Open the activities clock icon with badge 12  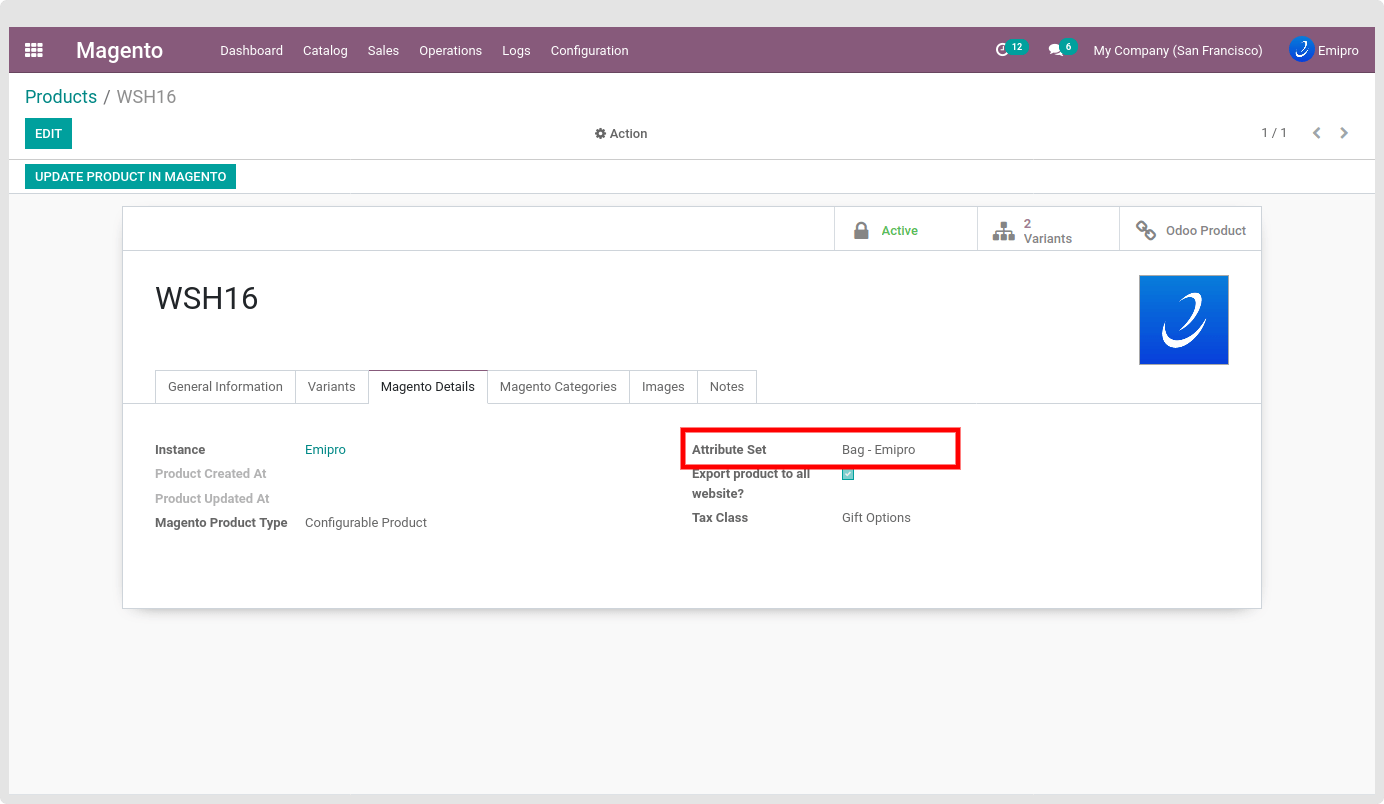pos(1003,50)
